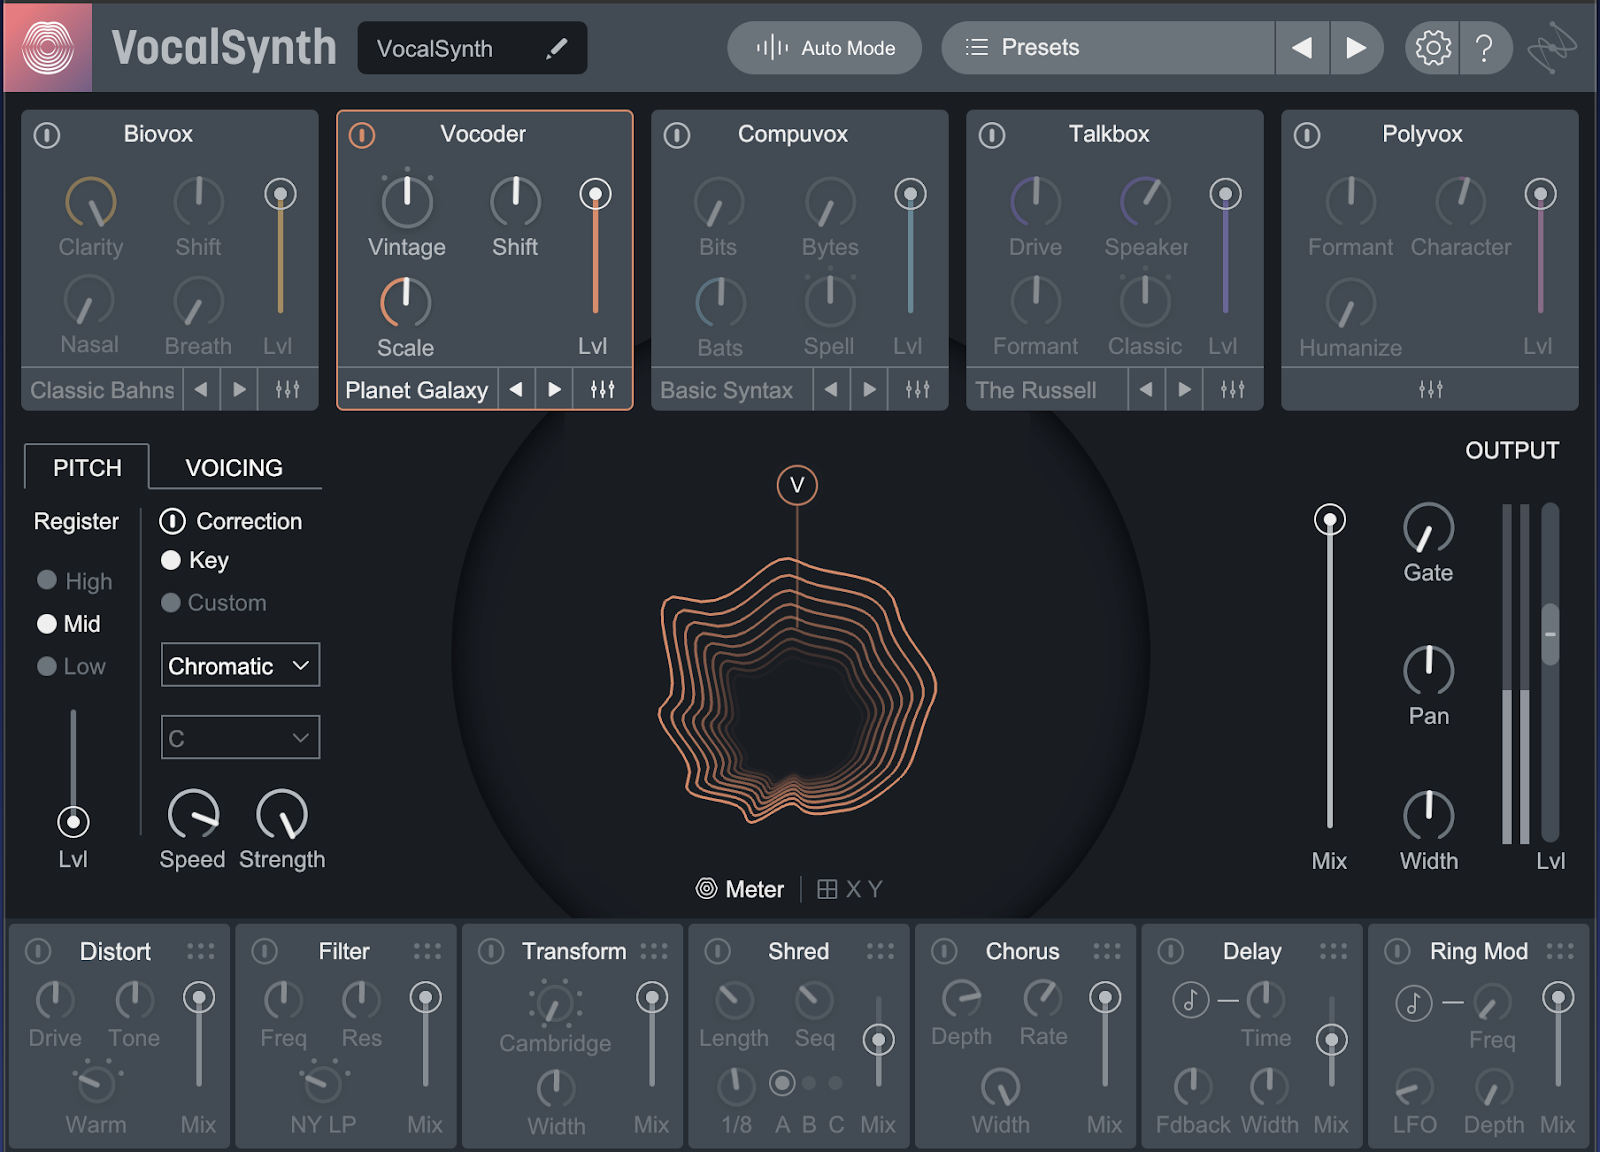Image resolution: width=1600 pixels, height=1152 pixels.
Task: Open the C key root note dropdown
Action: point(240,738)
